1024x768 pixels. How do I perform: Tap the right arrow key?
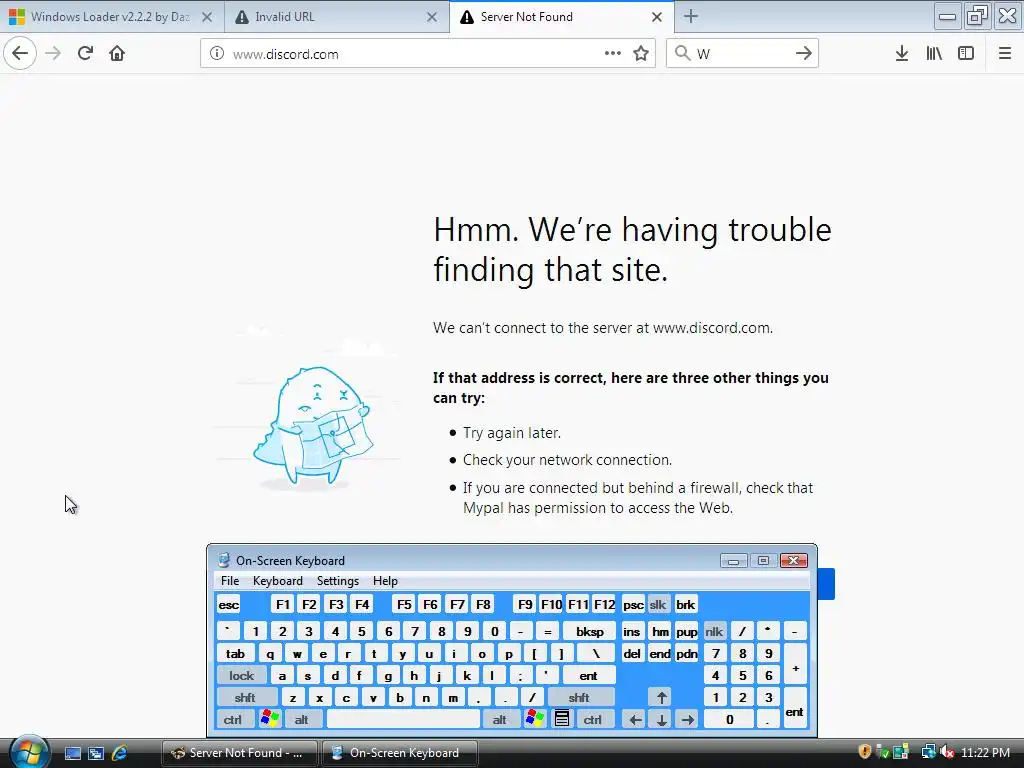click(x=688, y=720)
